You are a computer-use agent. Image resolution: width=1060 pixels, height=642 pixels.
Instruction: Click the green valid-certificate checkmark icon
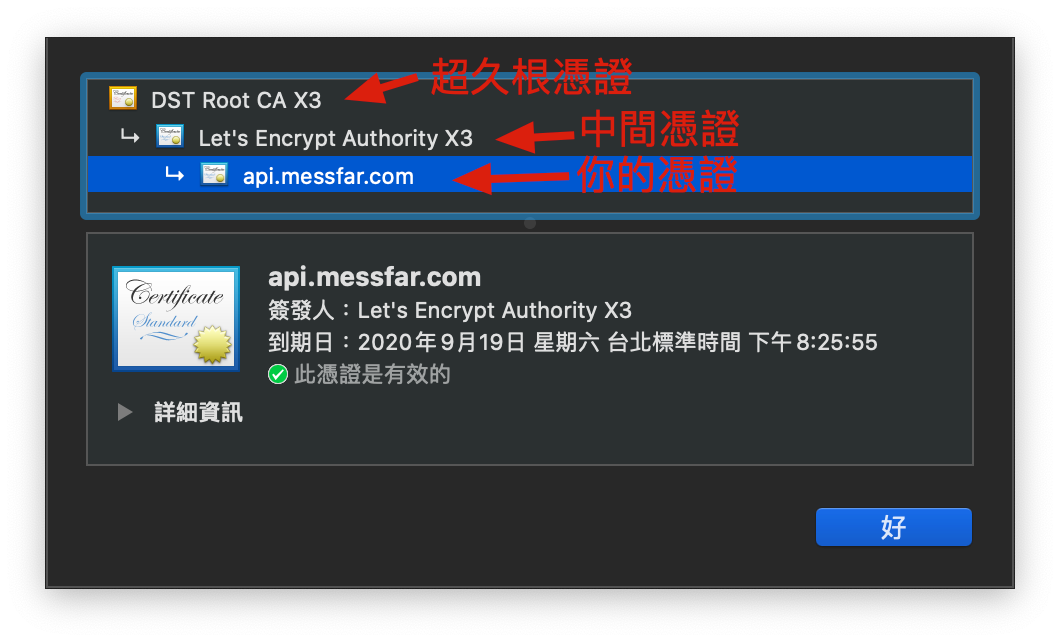278,374
